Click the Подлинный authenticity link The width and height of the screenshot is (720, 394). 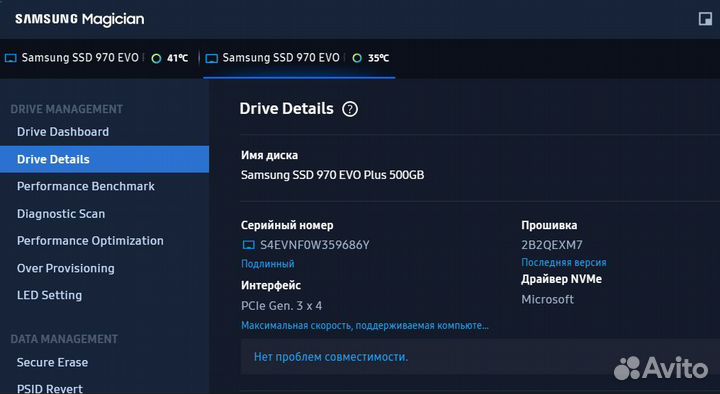click(268, 264)
